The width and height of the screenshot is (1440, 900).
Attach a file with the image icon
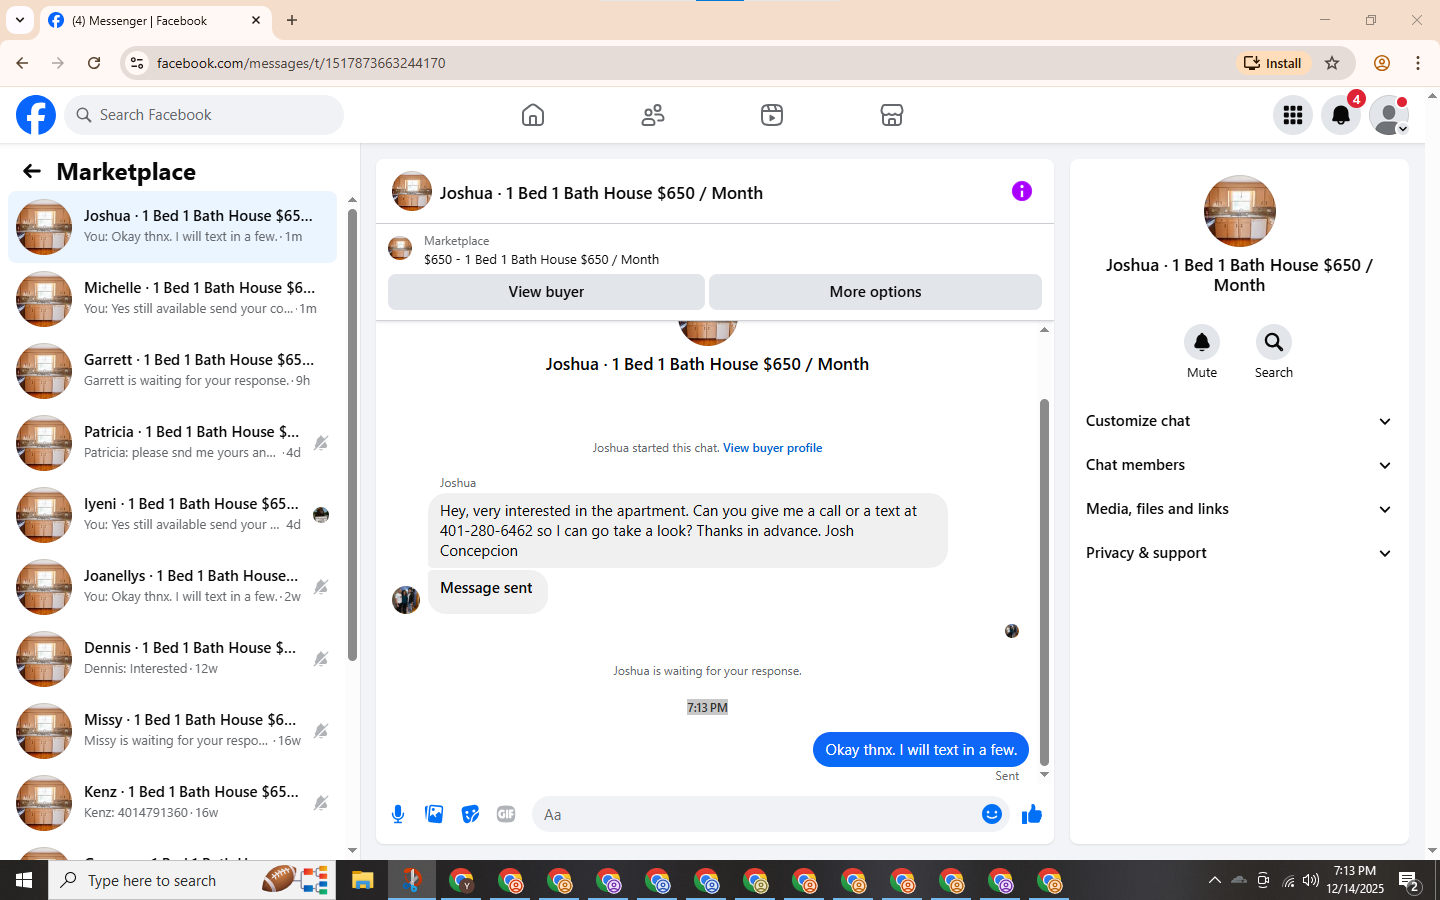434,814
